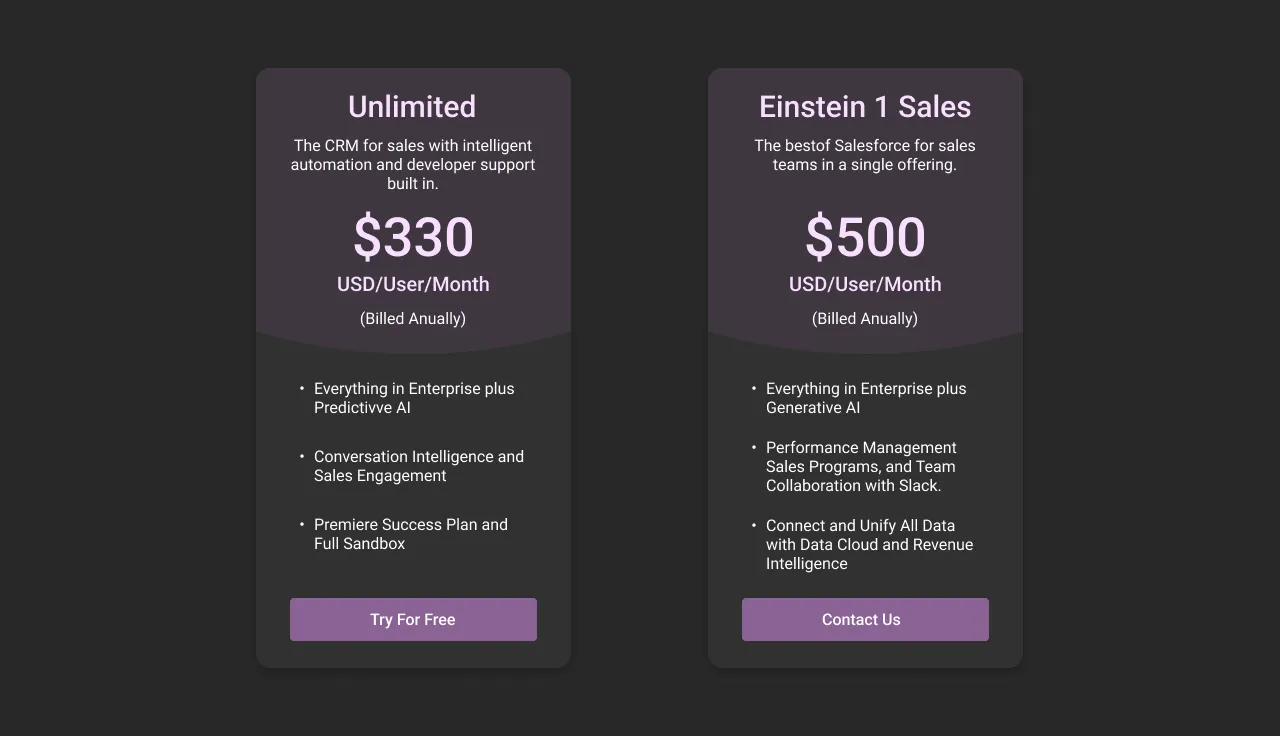Click the $500 price text
This screenshot has height=736, width=1280.
click(x=864, y=237)
